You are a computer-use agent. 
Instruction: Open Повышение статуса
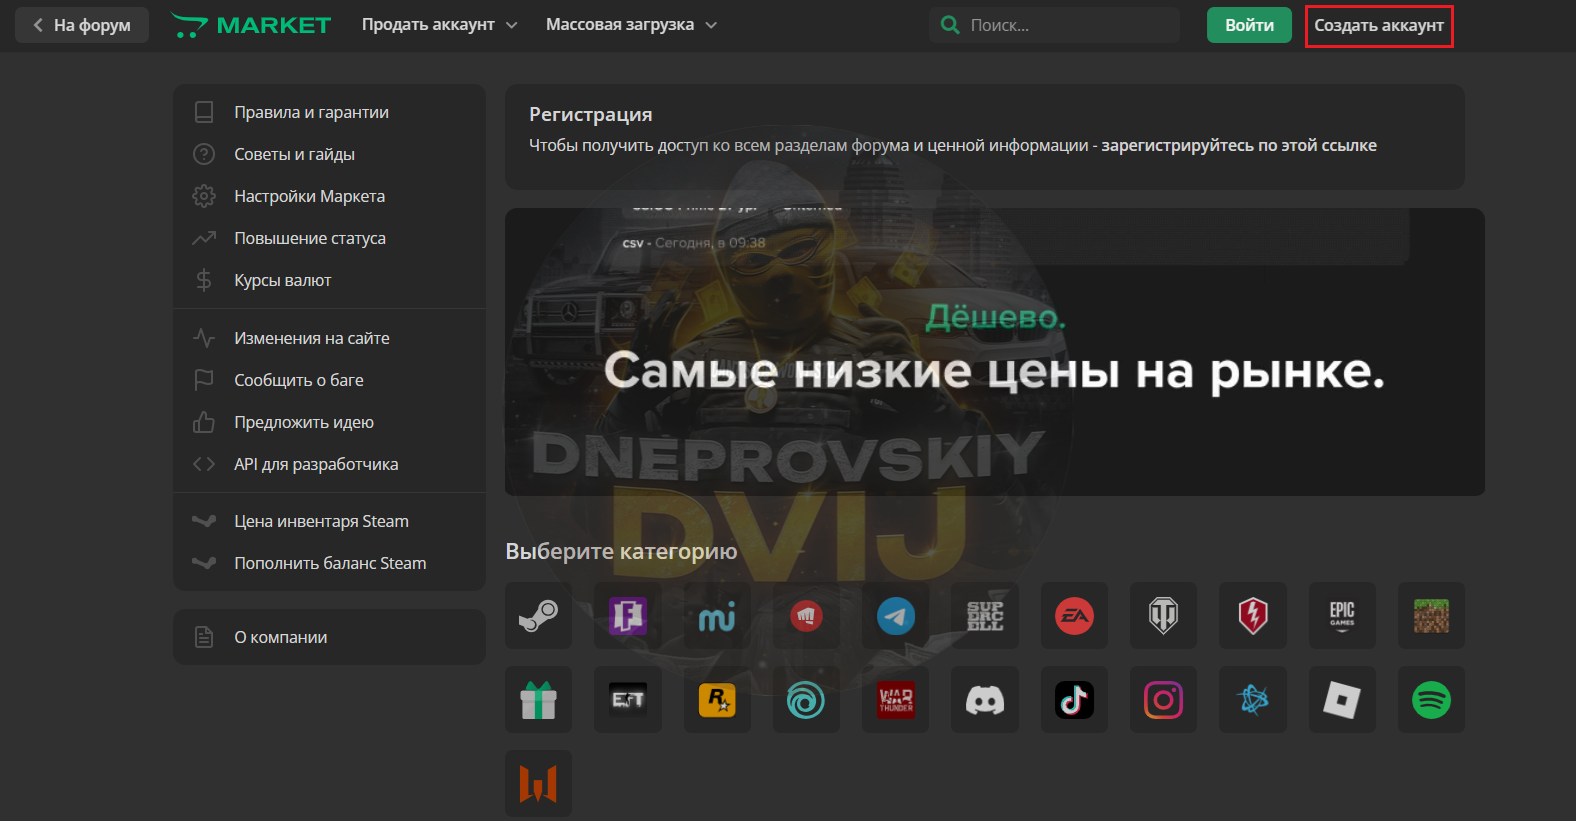pos(329,238)
